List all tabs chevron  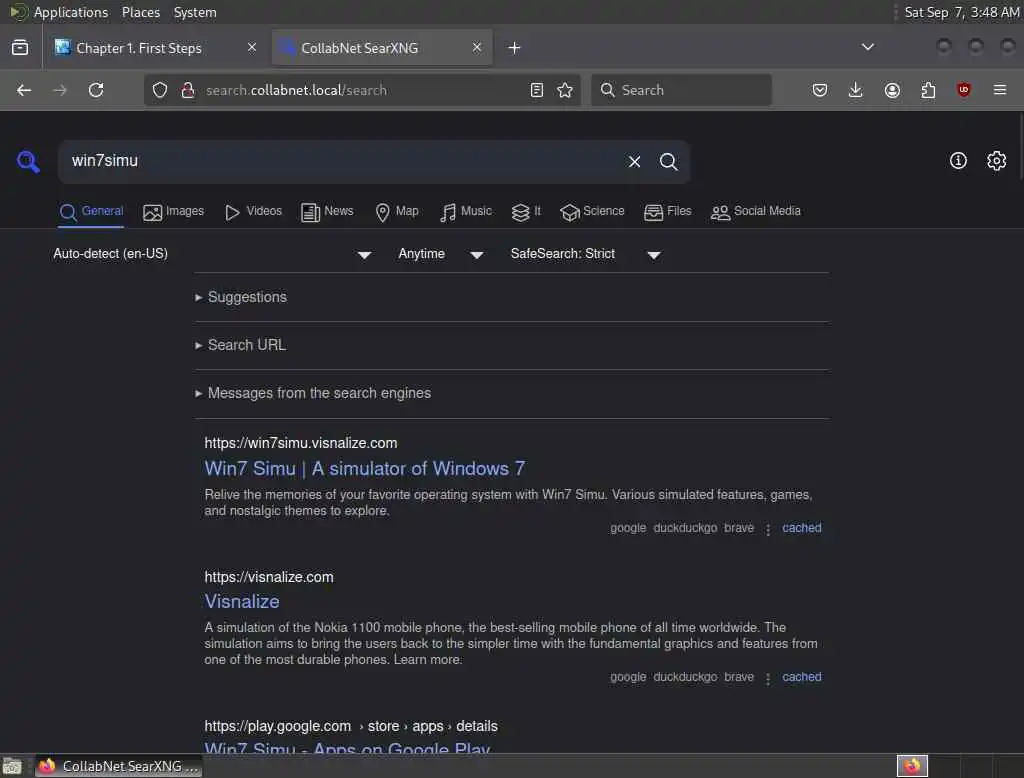[867, 47]
